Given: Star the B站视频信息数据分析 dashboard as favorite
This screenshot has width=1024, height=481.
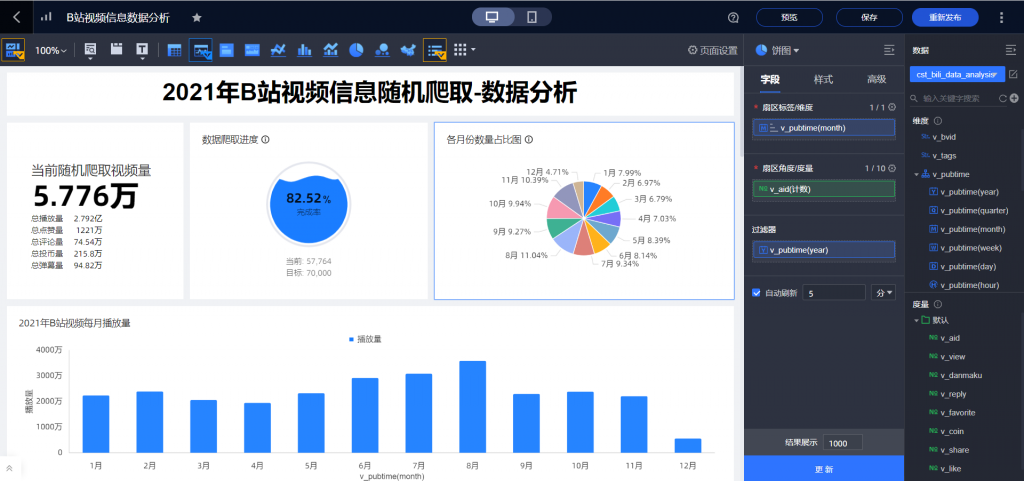Looking at the screenshot, I should click(x=197, y=18).
